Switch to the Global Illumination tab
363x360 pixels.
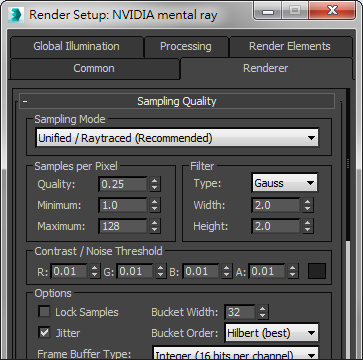pyautogui.click(x=76, y=46)
